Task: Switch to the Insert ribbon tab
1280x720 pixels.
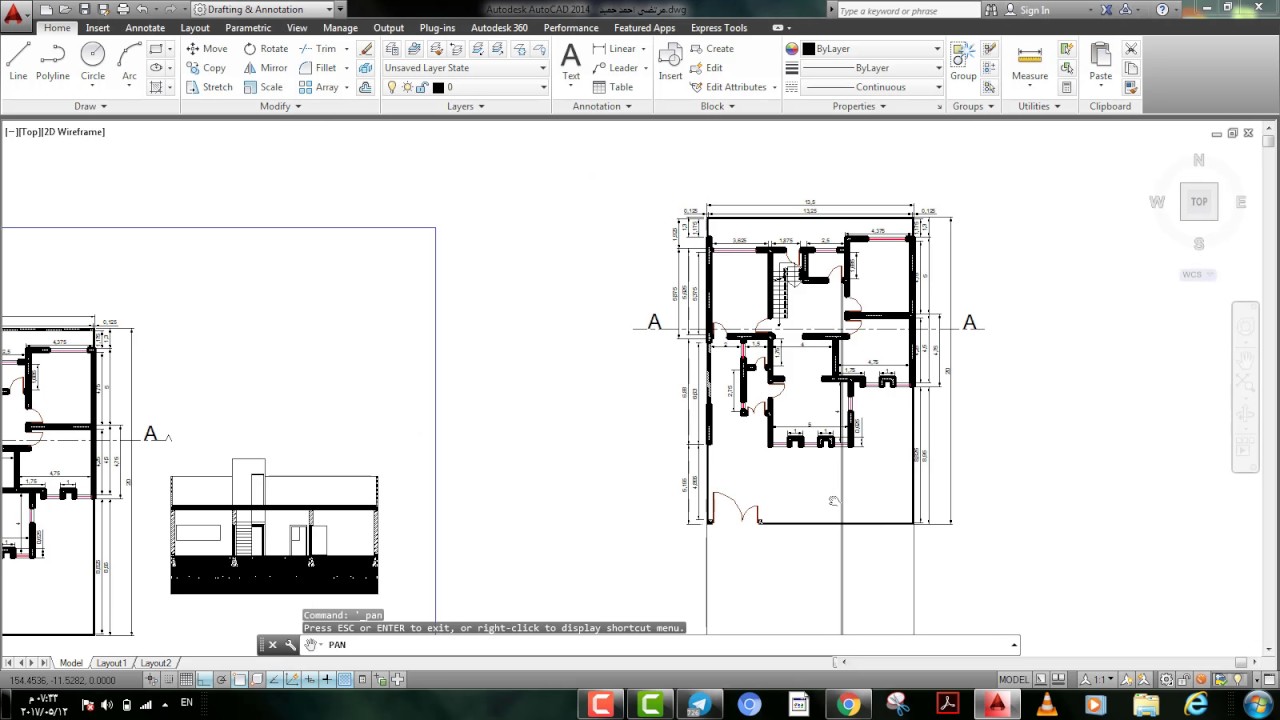Action: click(x=98, y=28)
